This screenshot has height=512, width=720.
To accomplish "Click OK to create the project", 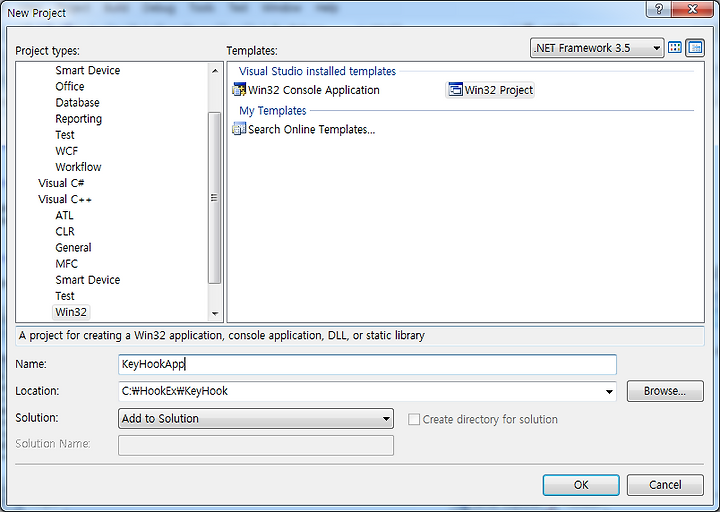I will 581,485.
